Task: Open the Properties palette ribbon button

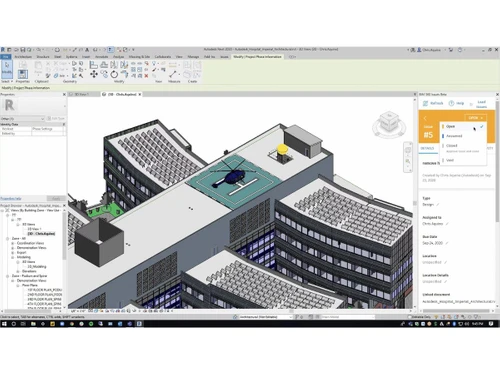Action: tap(23, 74)
